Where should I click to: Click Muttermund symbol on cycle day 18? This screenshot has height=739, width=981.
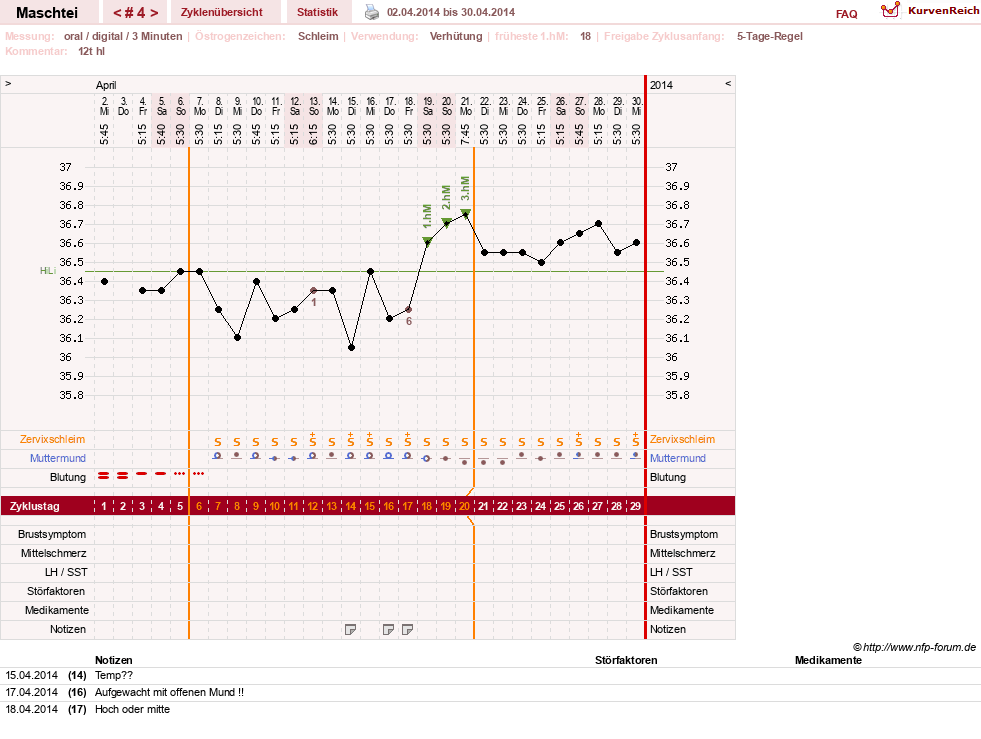coord(427,459)
